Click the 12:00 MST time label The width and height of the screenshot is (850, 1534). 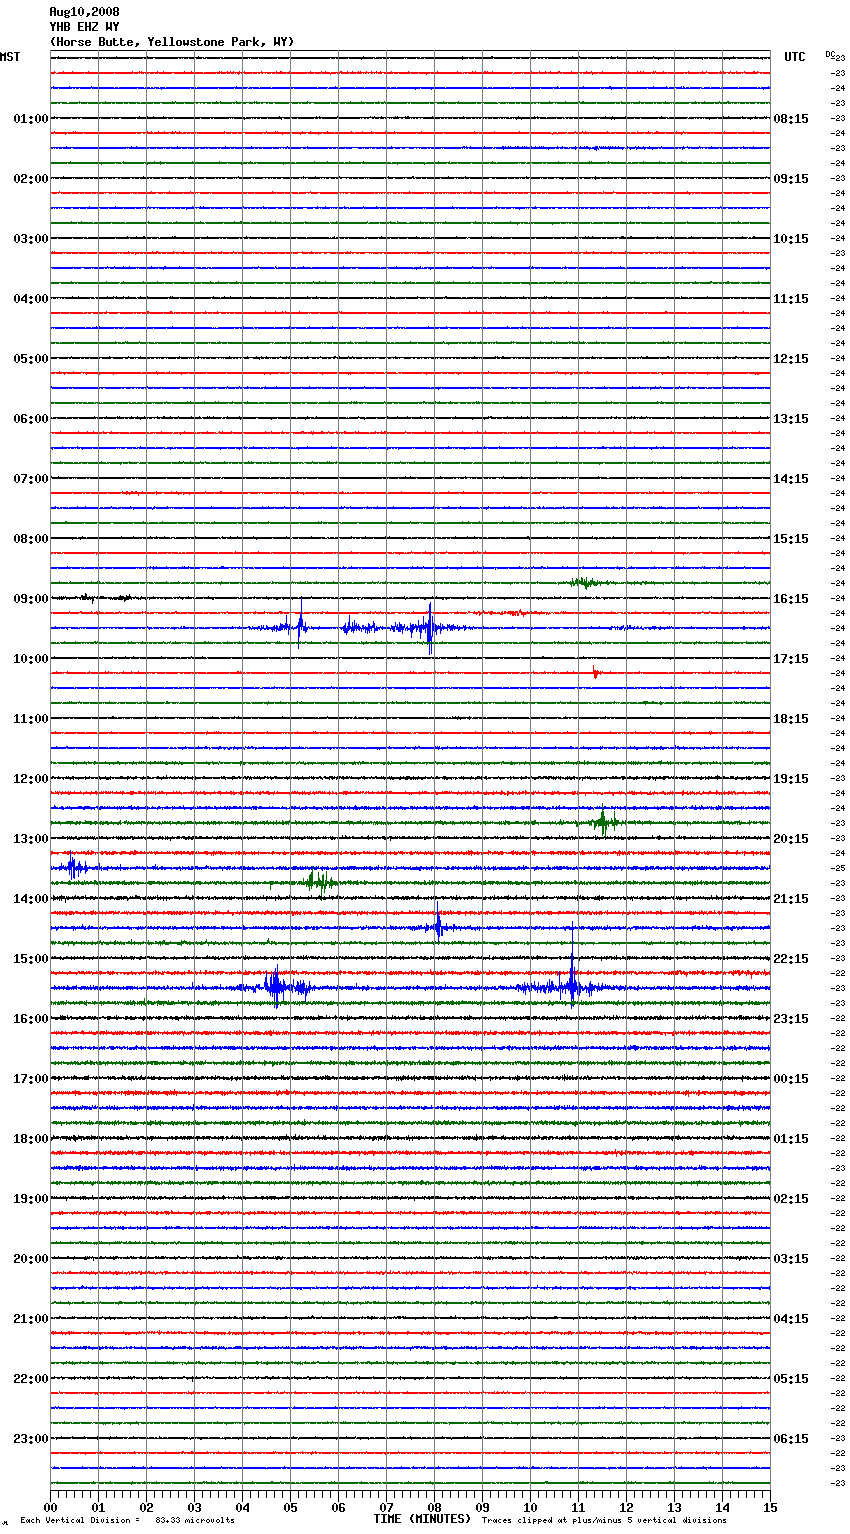point(31,779)
